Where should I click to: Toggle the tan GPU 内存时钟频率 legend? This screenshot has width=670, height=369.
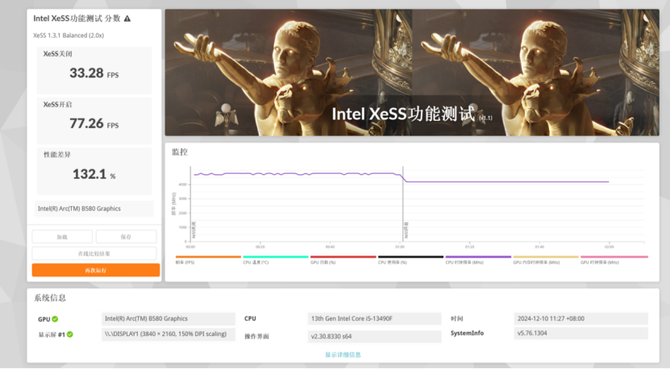[546, 260]
